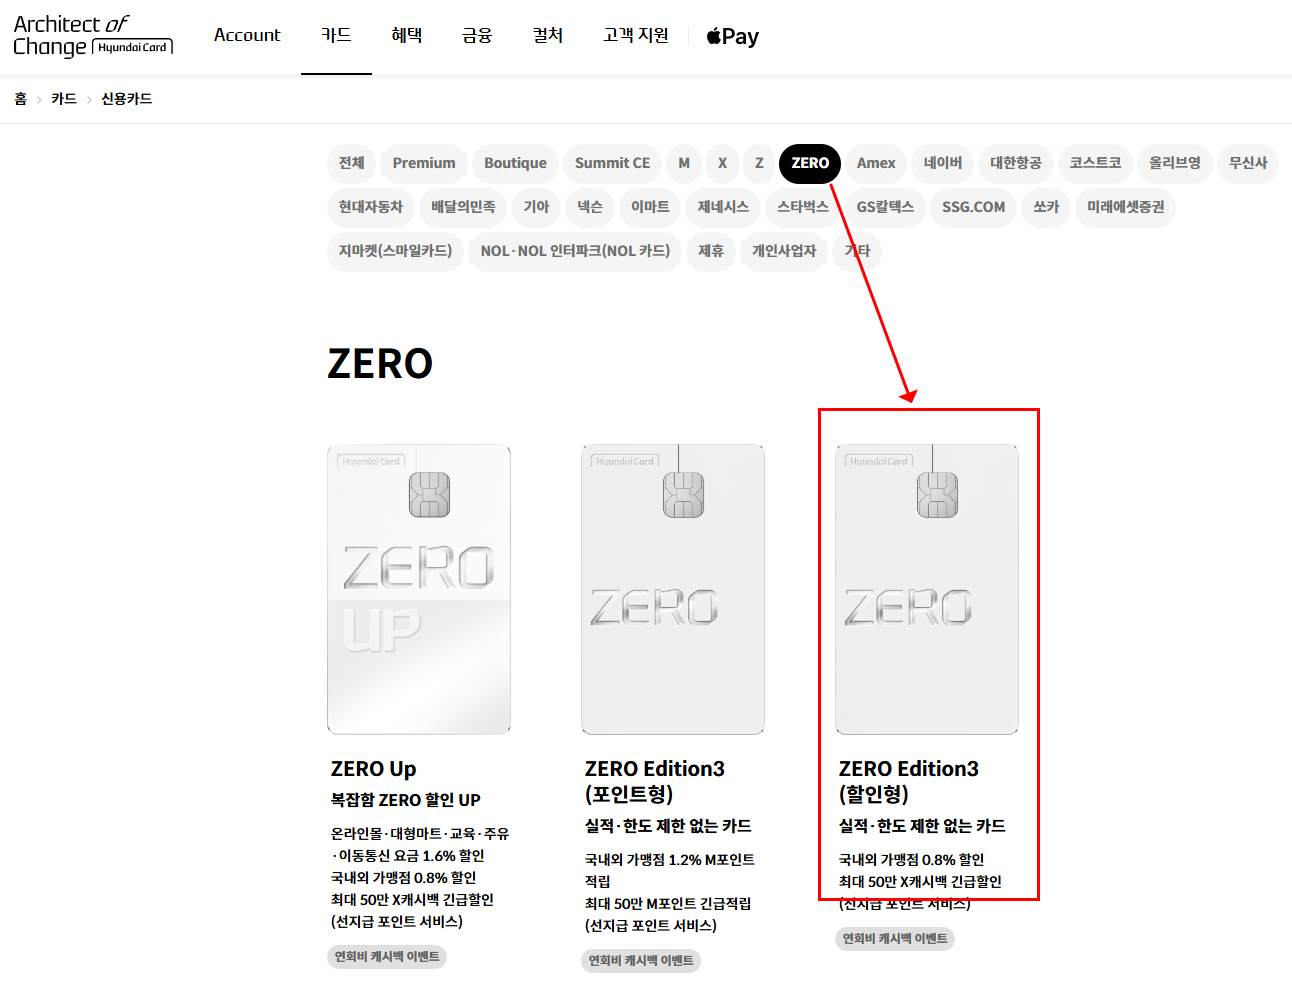Go to 홈 in the breadcrumb
Image resolution: width=1292 pixels, height=996 pixels.
(x=20, y=99)
